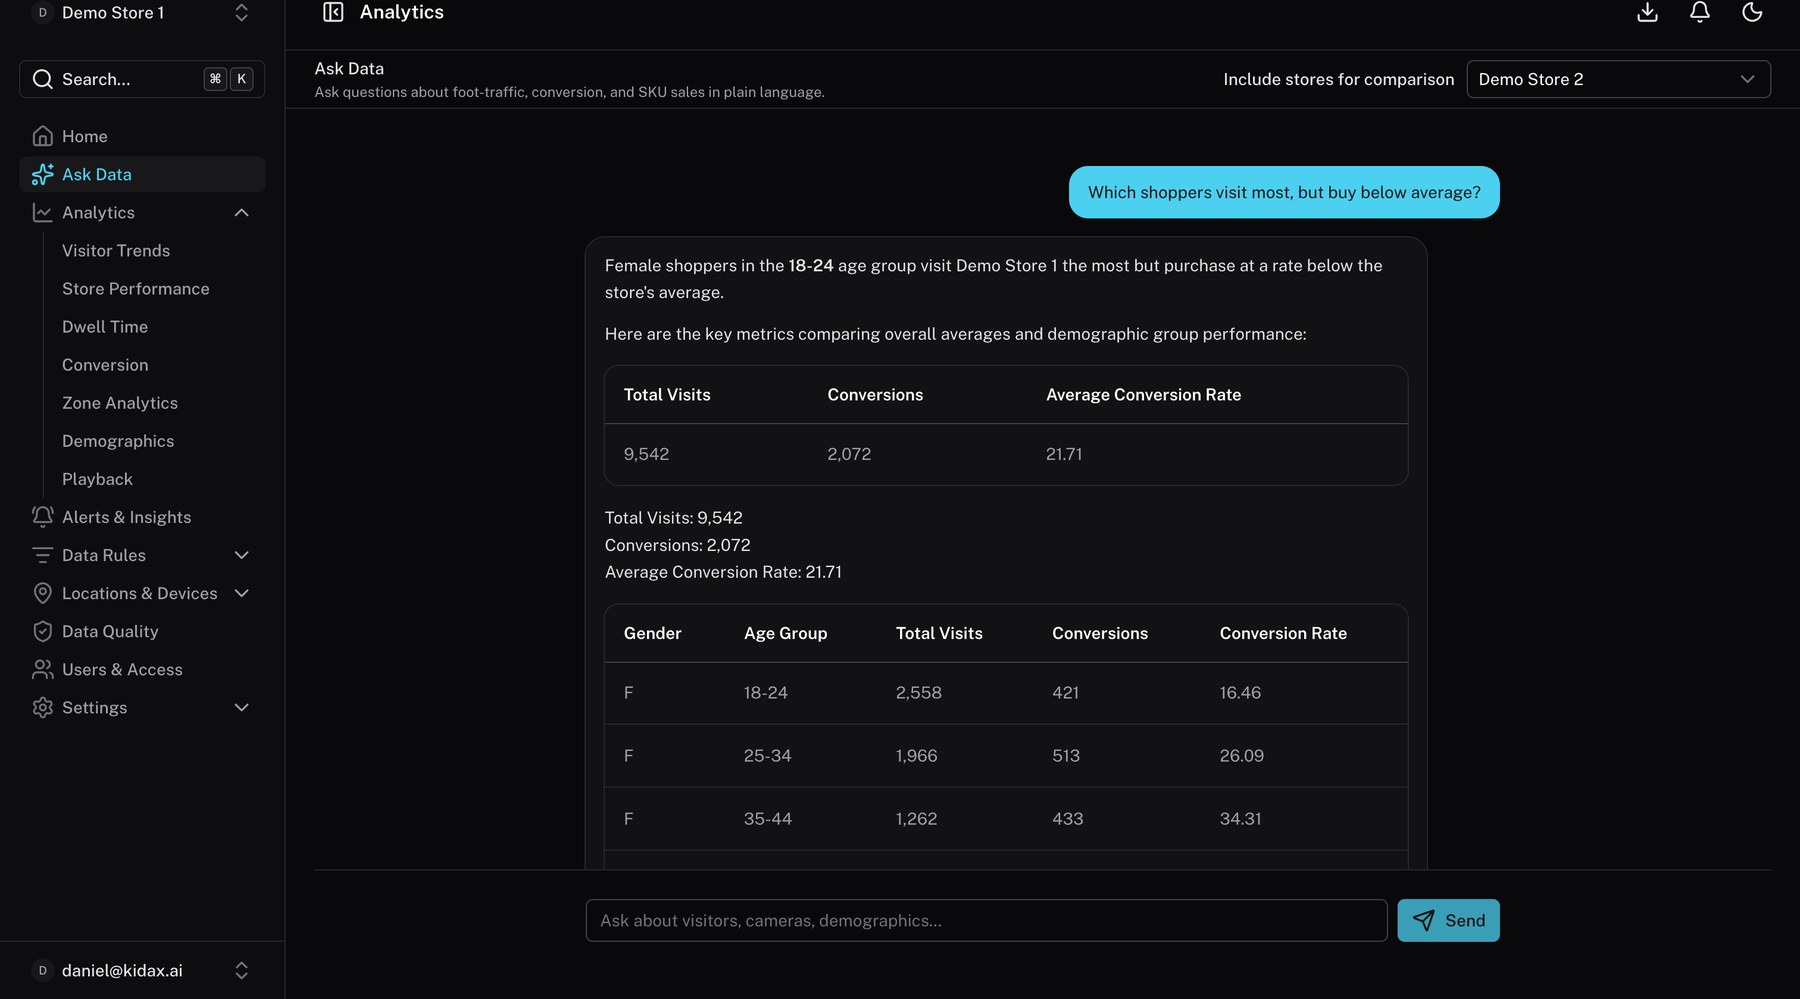This screenshot has width=1800, height=999.
Task: Click the ⌘ shortcut key badge in search
Action: (215, 79)
